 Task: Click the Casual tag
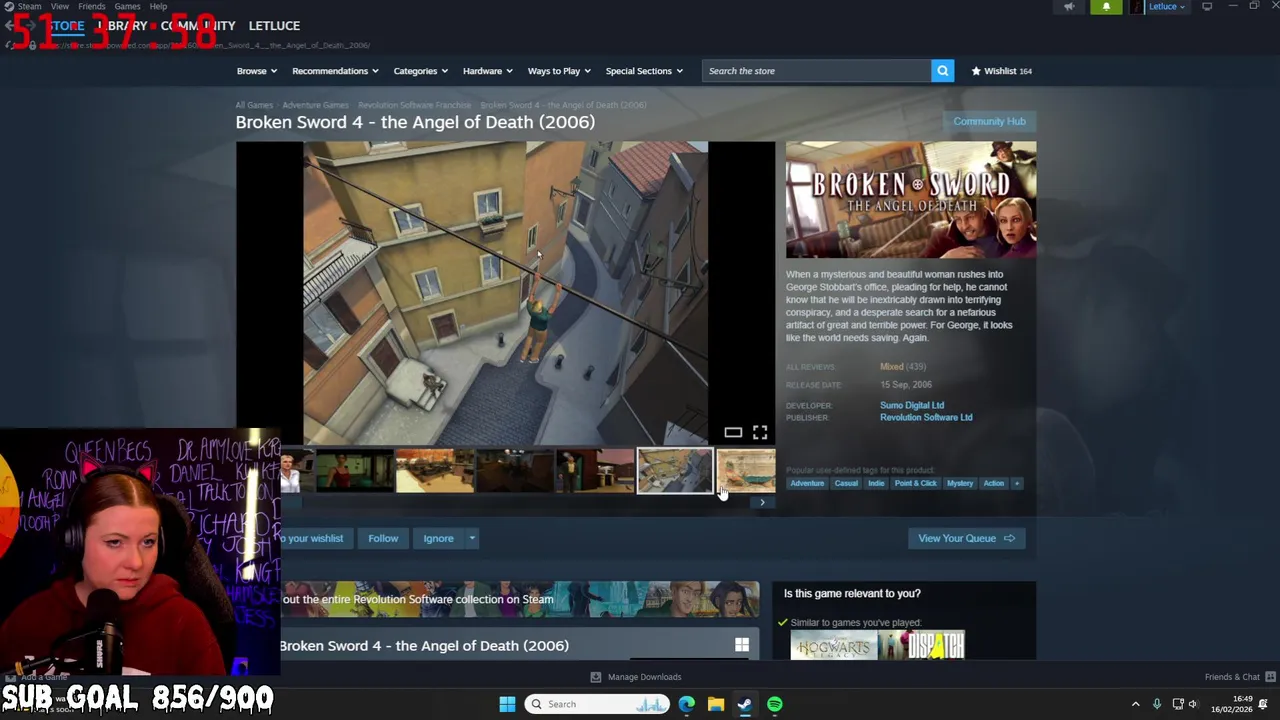pos(846,483)
